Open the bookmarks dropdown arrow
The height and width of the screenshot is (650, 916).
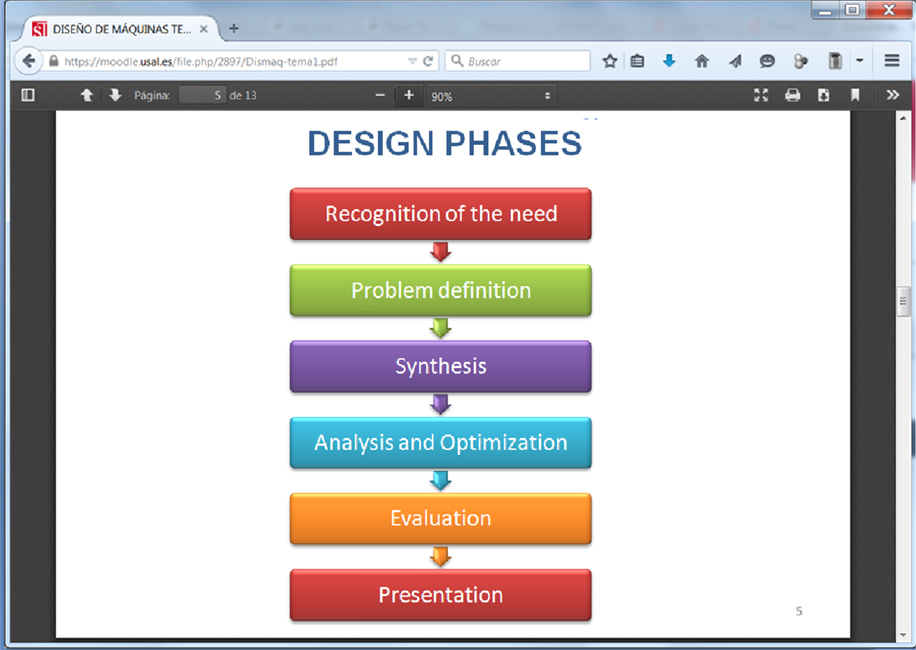858,61
